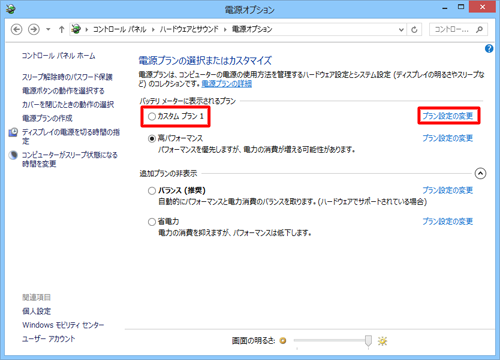Click 電源プランの選択またはカスタマイズ heading

click(205, 61)
